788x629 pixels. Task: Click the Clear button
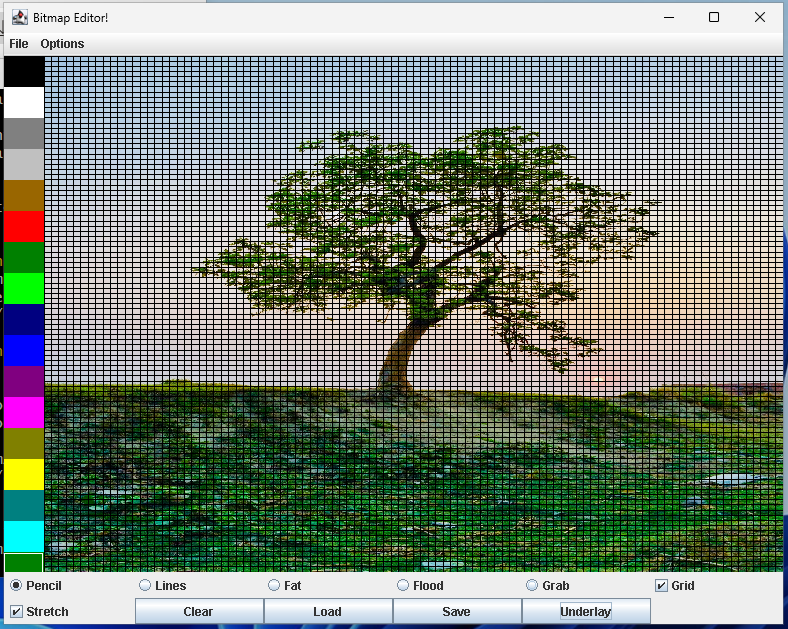(x=199, y=611)
